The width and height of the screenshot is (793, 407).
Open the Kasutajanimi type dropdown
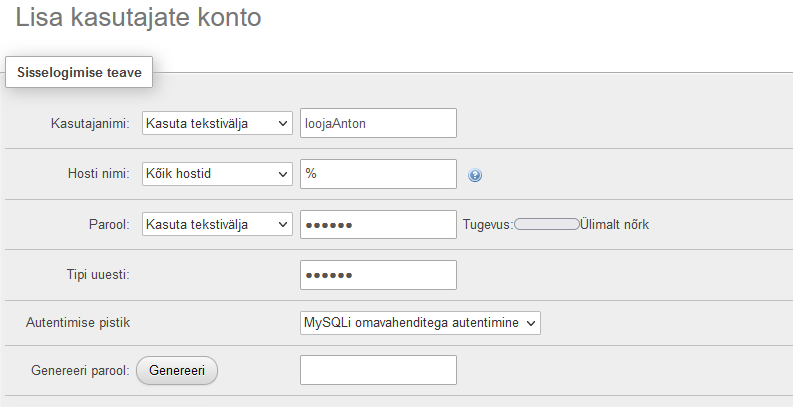217,123
